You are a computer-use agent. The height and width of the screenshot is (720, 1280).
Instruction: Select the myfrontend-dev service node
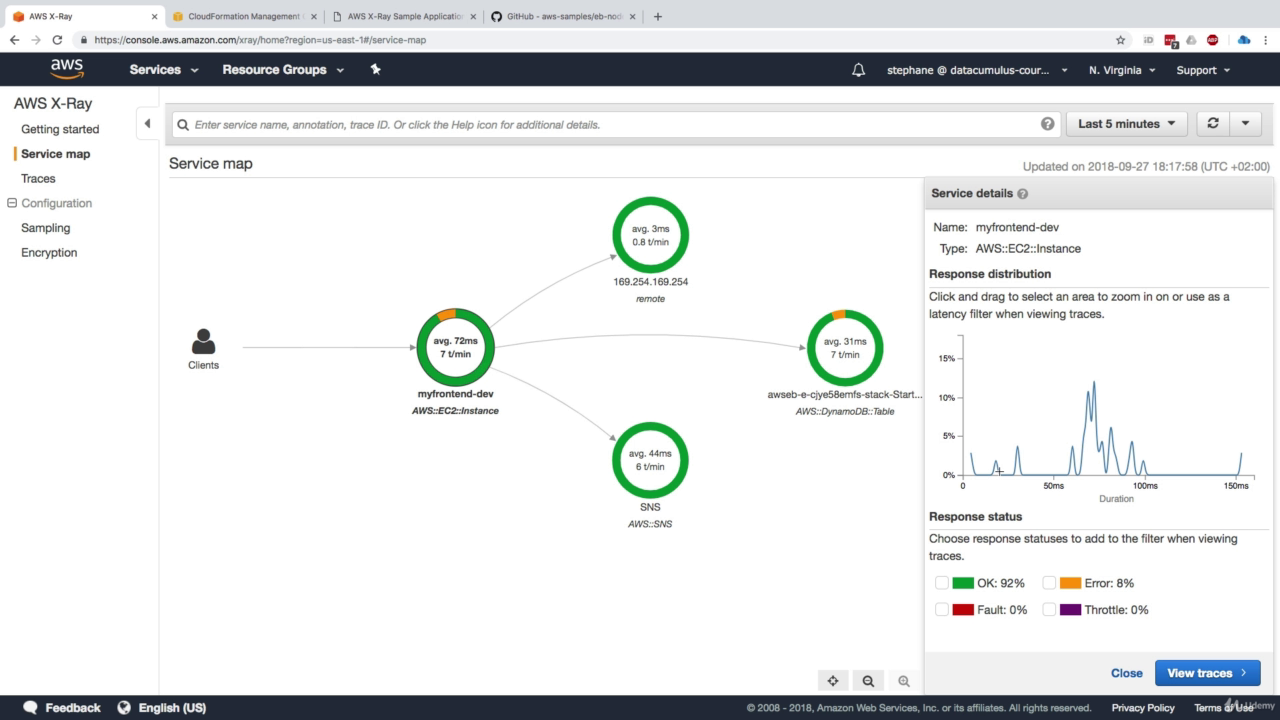[x=456, y=347]
